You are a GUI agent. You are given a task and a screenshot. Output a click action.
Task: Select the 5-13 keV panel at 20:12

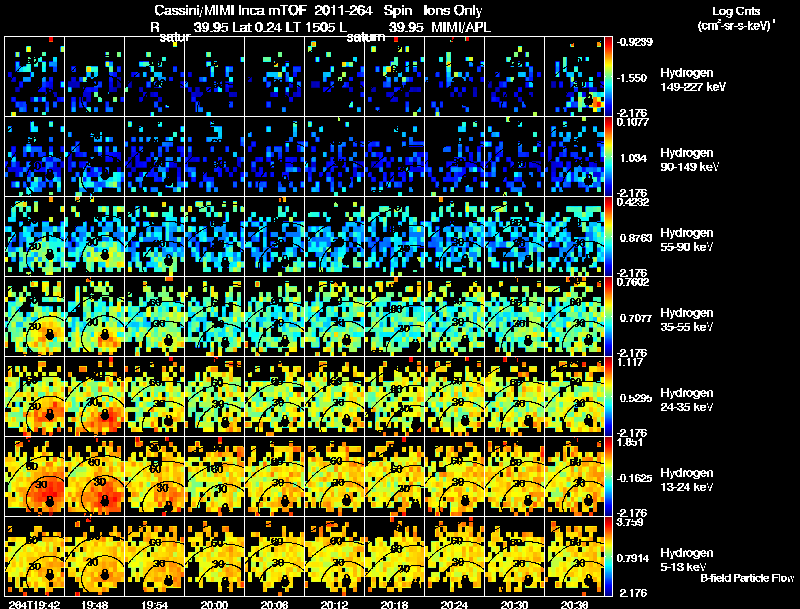pyautogui.click(x=337, y=556)
